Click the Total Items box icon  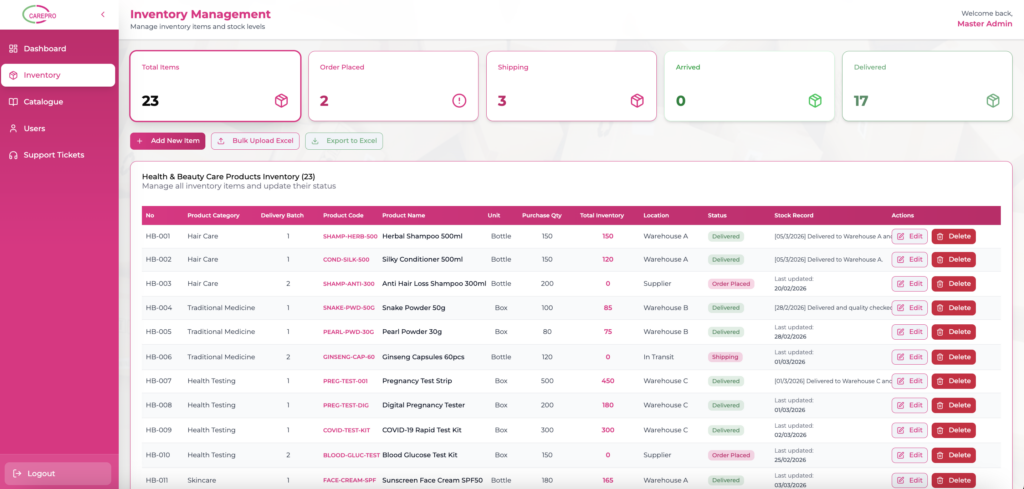click(x=281, y=100)
